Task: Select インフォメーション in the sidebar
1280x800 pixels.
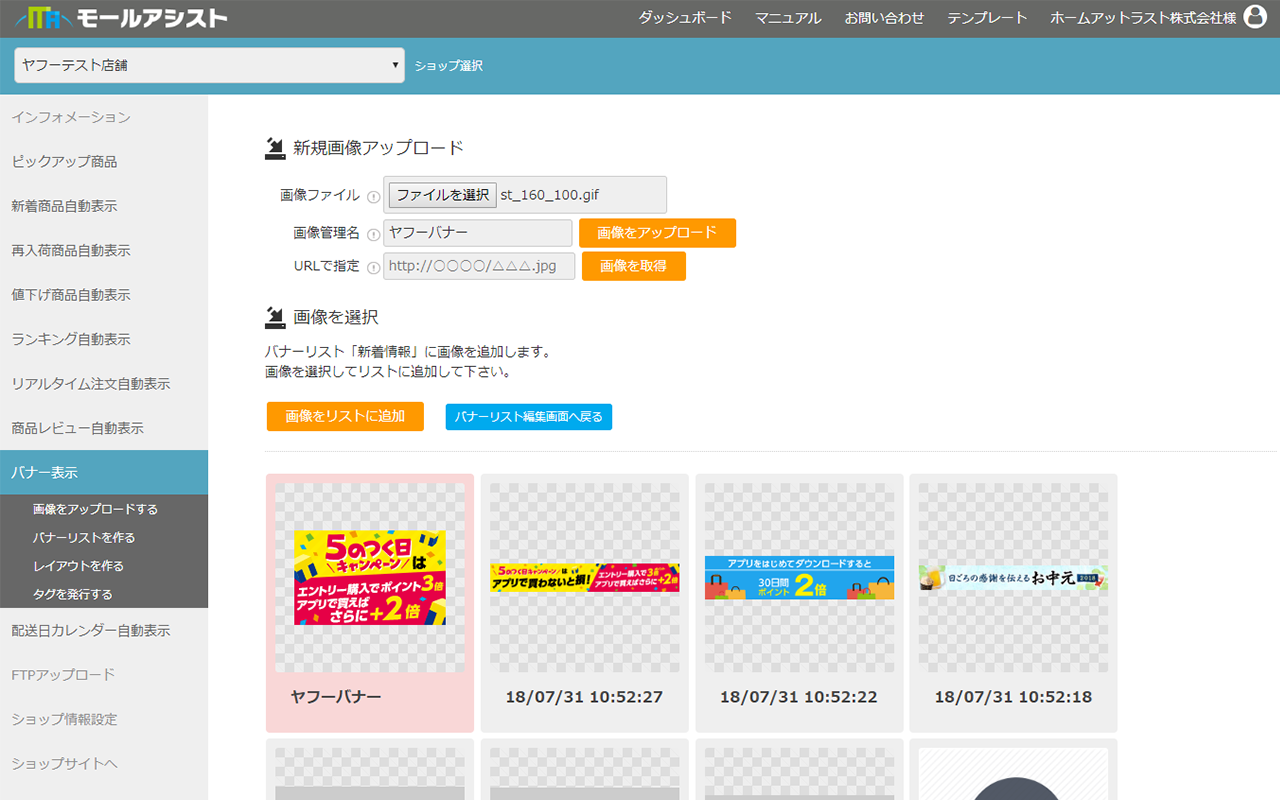Action: (104, 117)
